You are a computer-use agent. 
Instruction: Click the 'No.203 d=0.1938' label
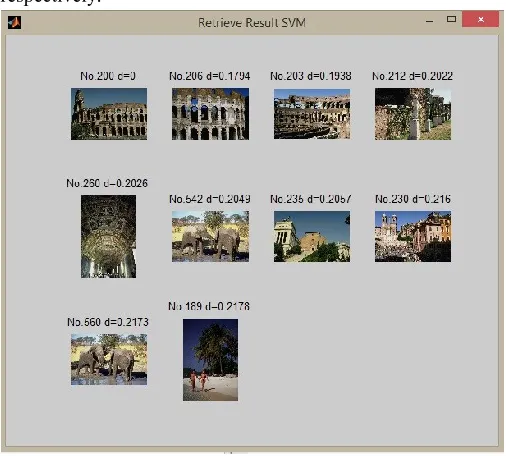coord(311,76)
